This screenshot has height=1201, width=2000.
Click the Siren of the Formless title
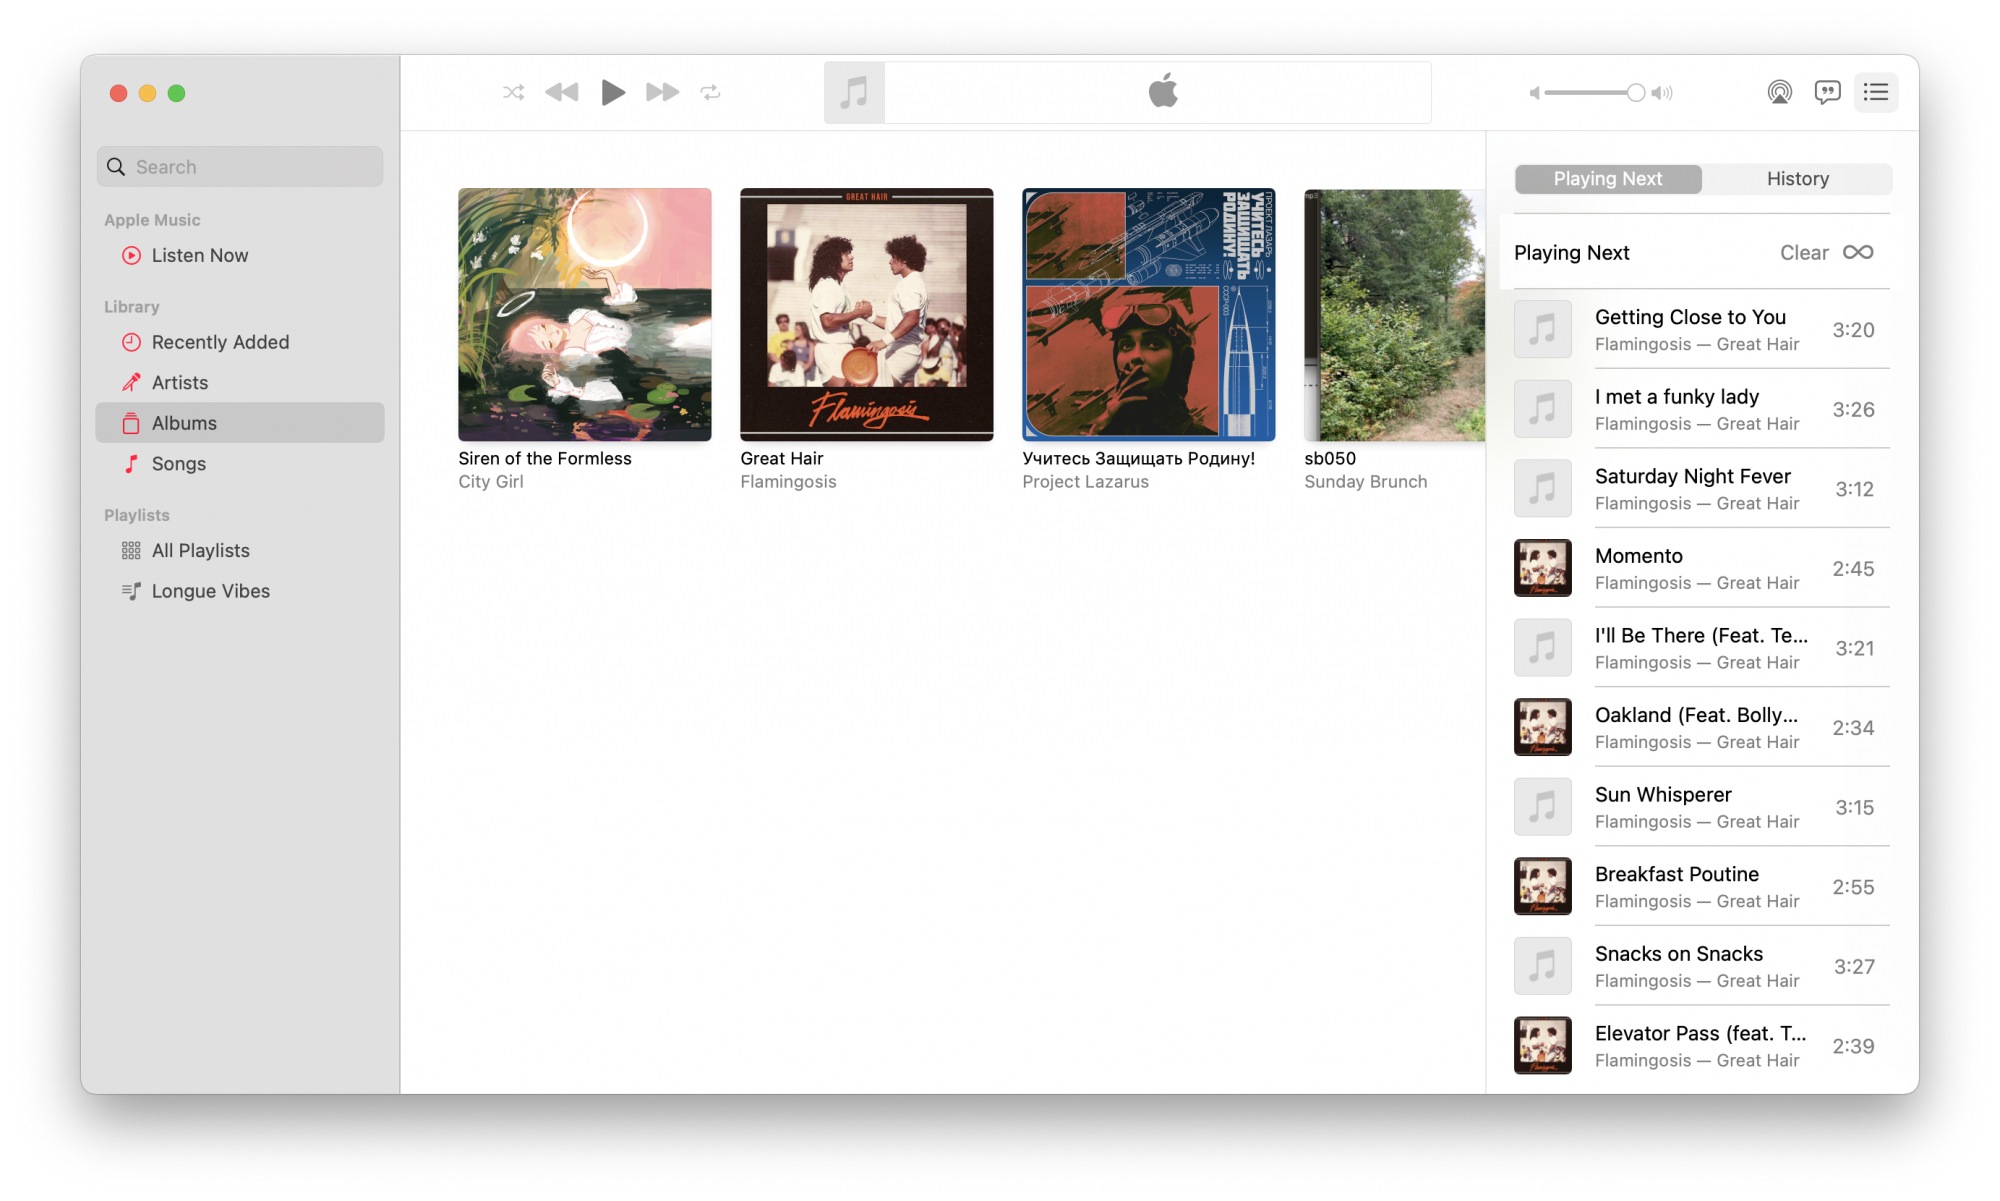pos(545,458)
